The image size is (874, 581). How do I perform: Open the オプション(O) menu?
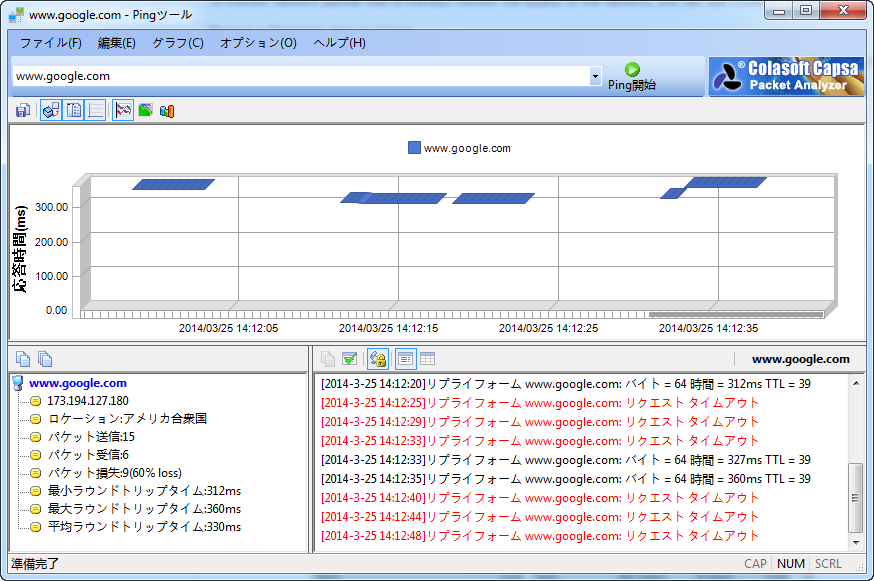coord(258,43)
